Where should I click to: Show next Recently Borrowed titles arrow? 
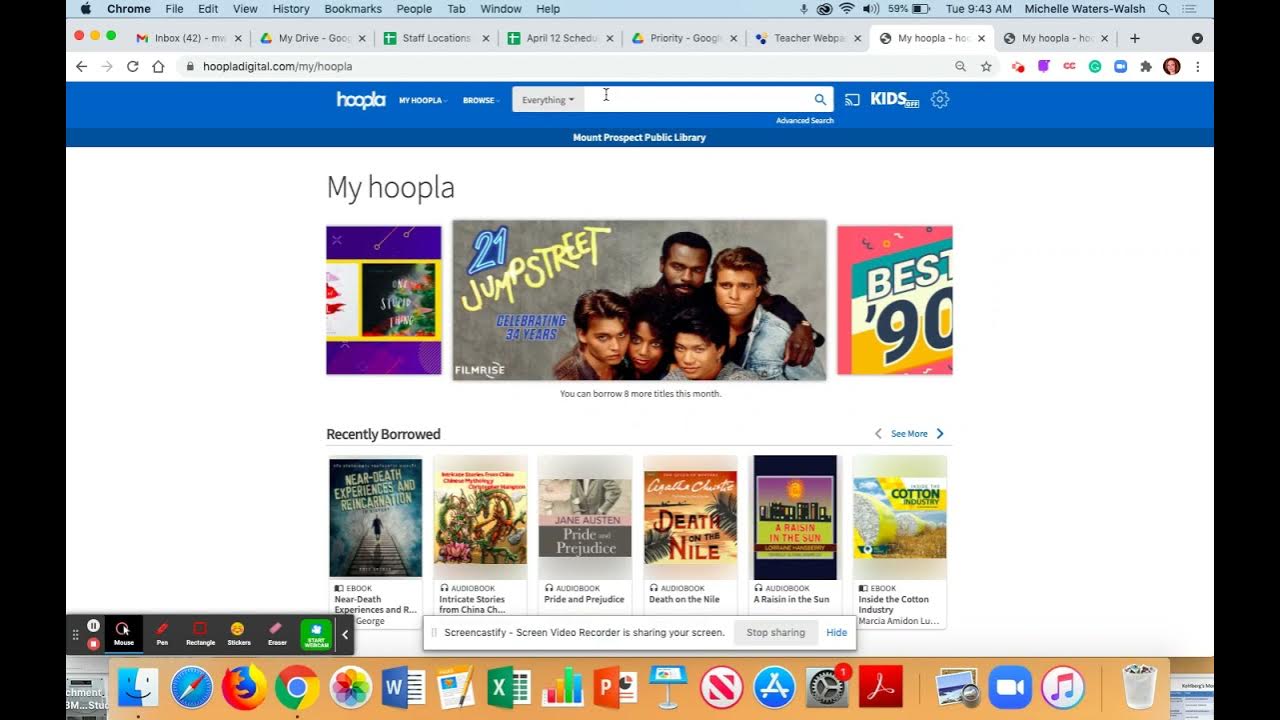click(x=940, y=434)
